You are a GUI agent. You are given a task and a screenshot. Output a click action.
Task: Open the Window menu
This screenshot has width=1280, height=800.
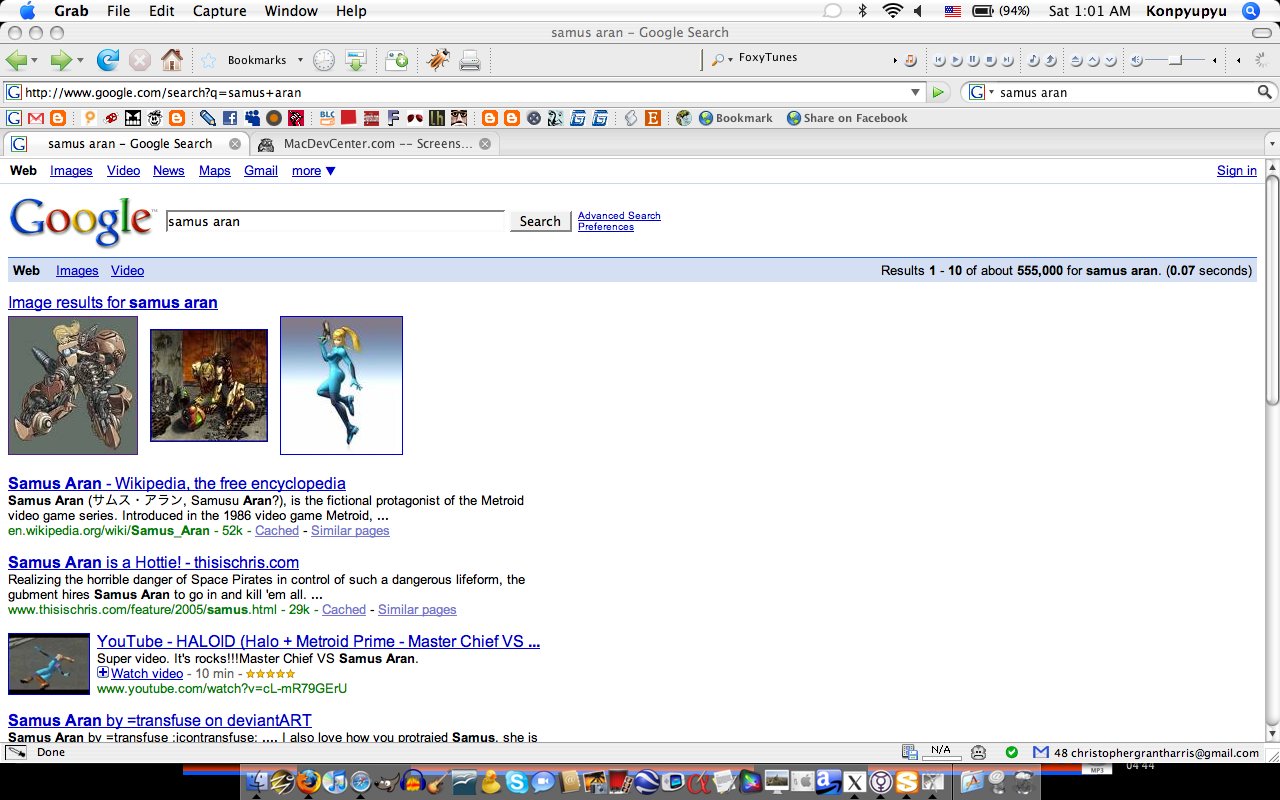[291, 11]
